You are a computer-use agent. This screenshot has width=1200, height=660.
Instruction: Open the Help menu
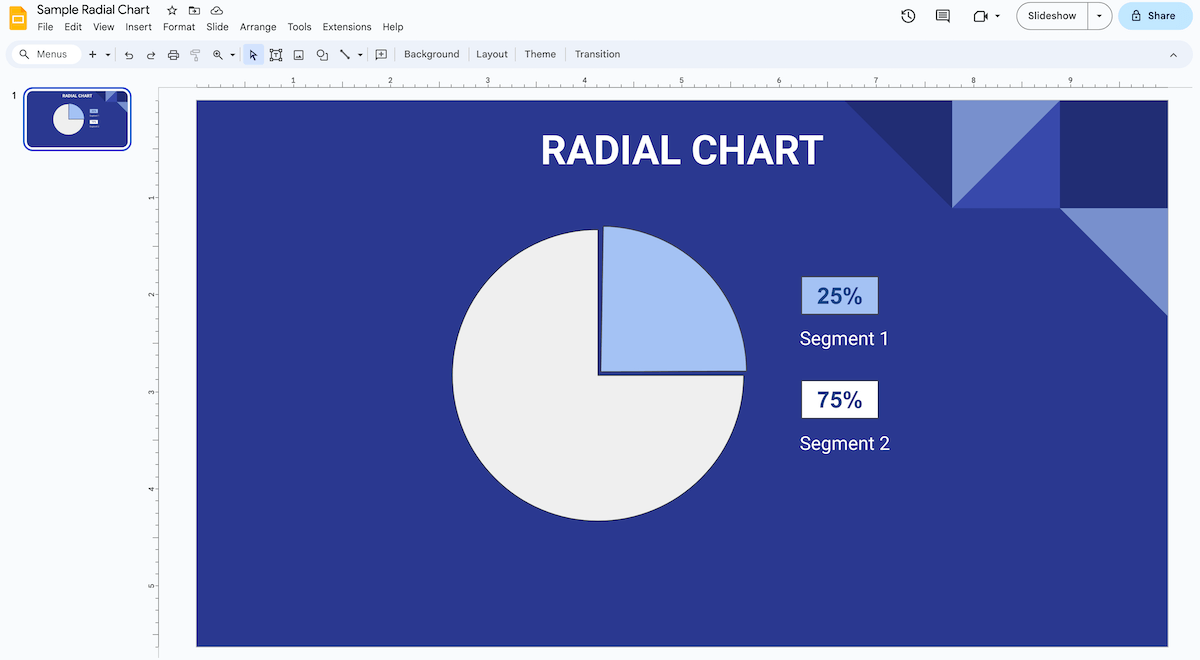[393, 27]
